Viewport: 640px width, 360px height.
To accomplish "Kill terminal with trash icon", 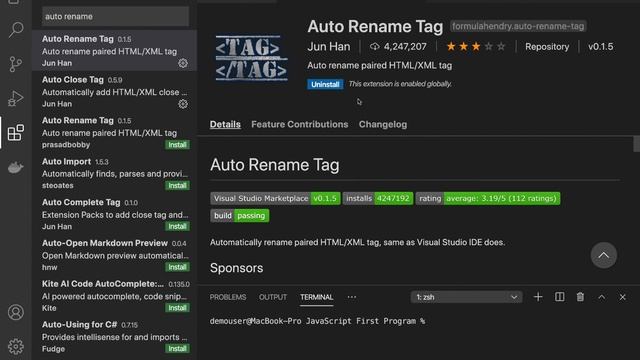I will tap(580, 297).
